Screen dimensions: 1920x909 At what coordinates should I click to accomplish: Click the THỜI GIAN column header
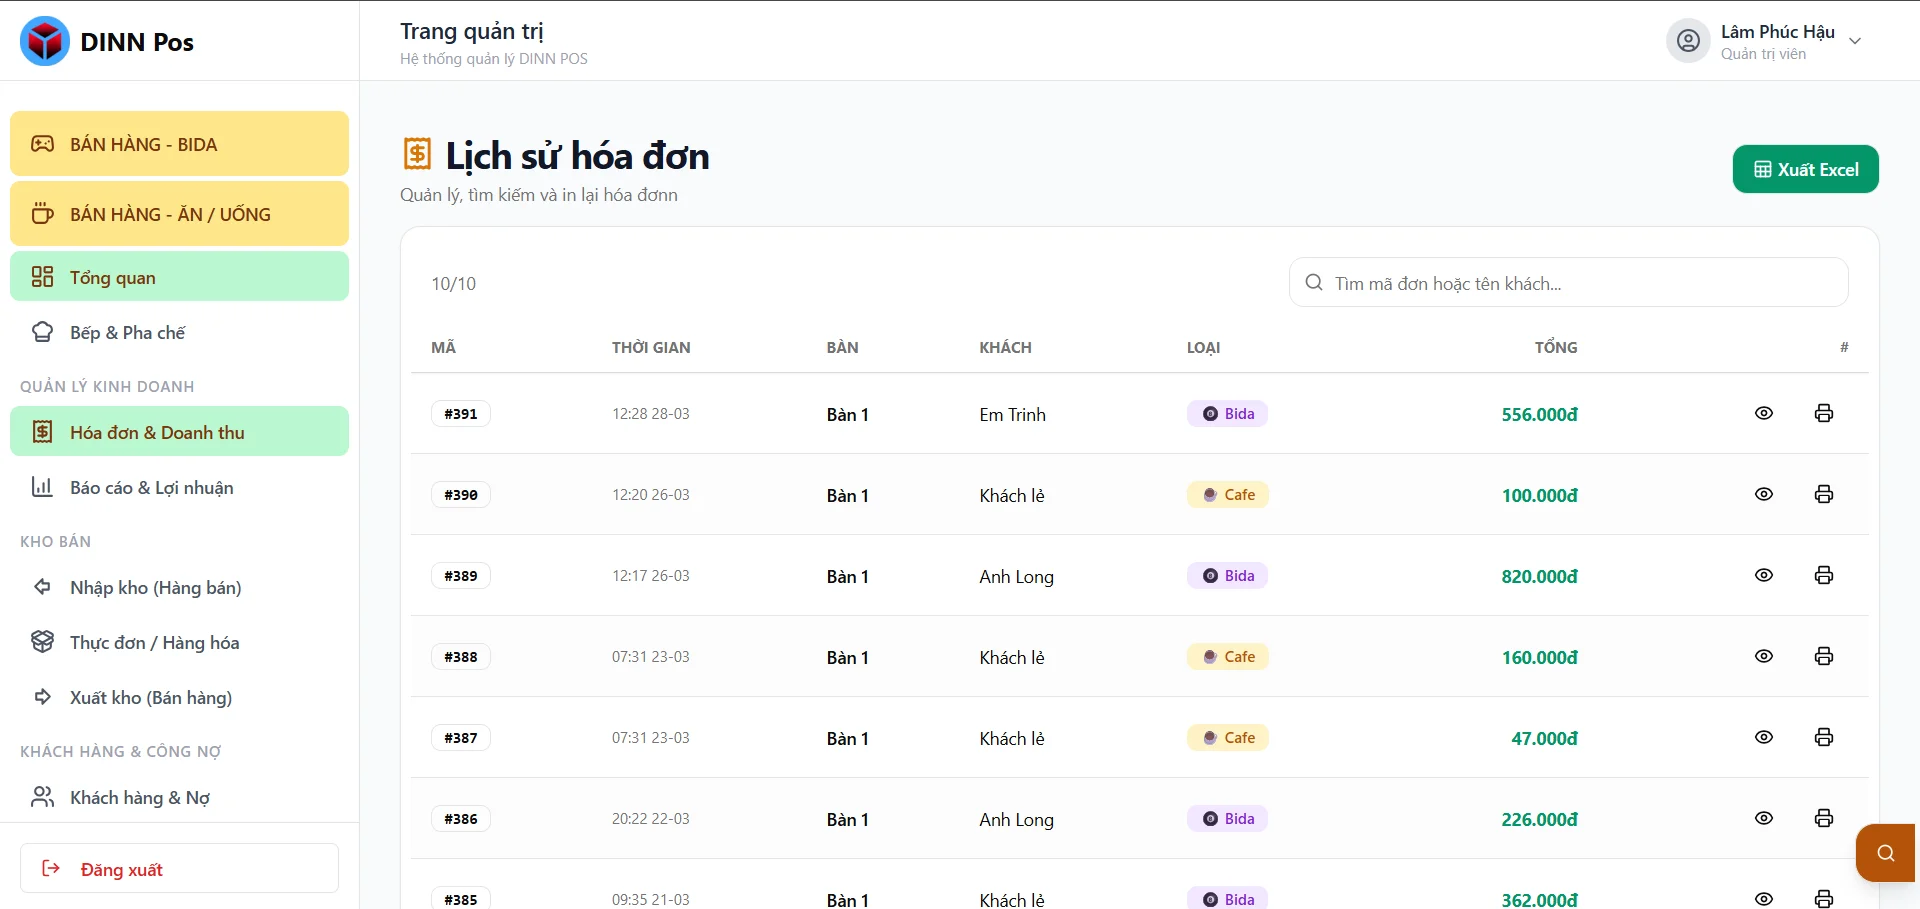[651, 348]
